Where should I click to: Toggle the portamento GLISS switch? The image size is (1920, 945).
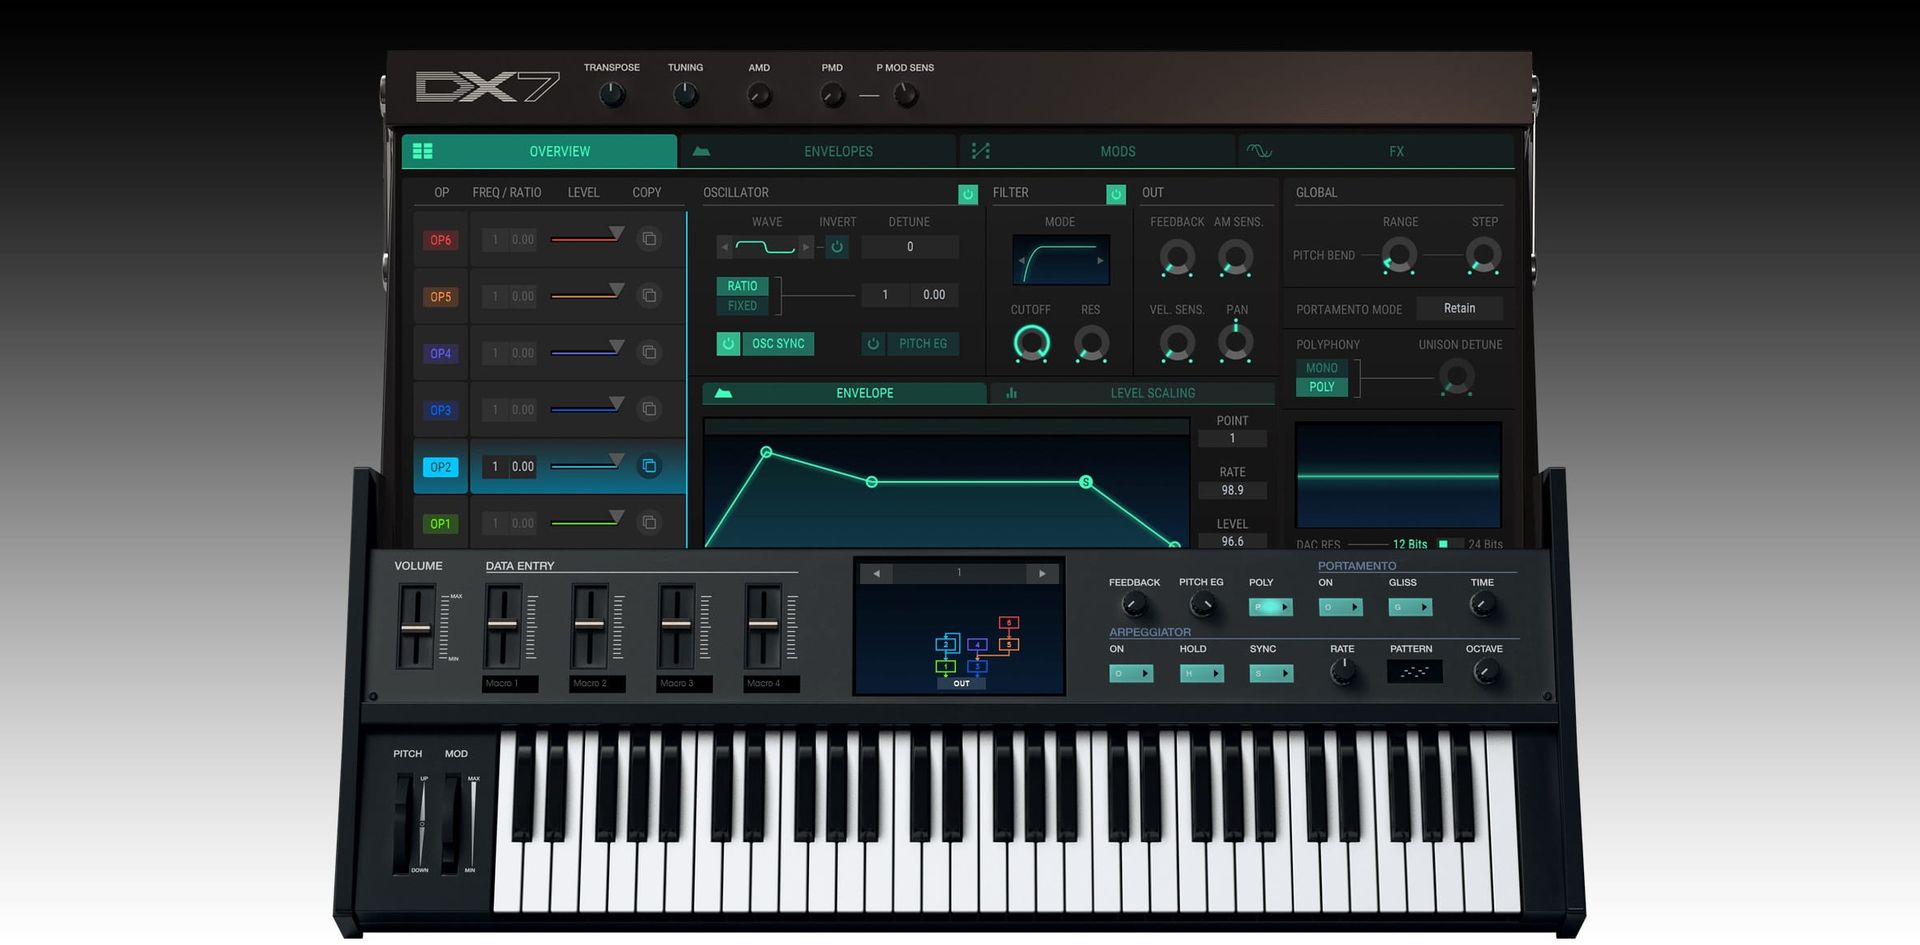(1411, 607)
